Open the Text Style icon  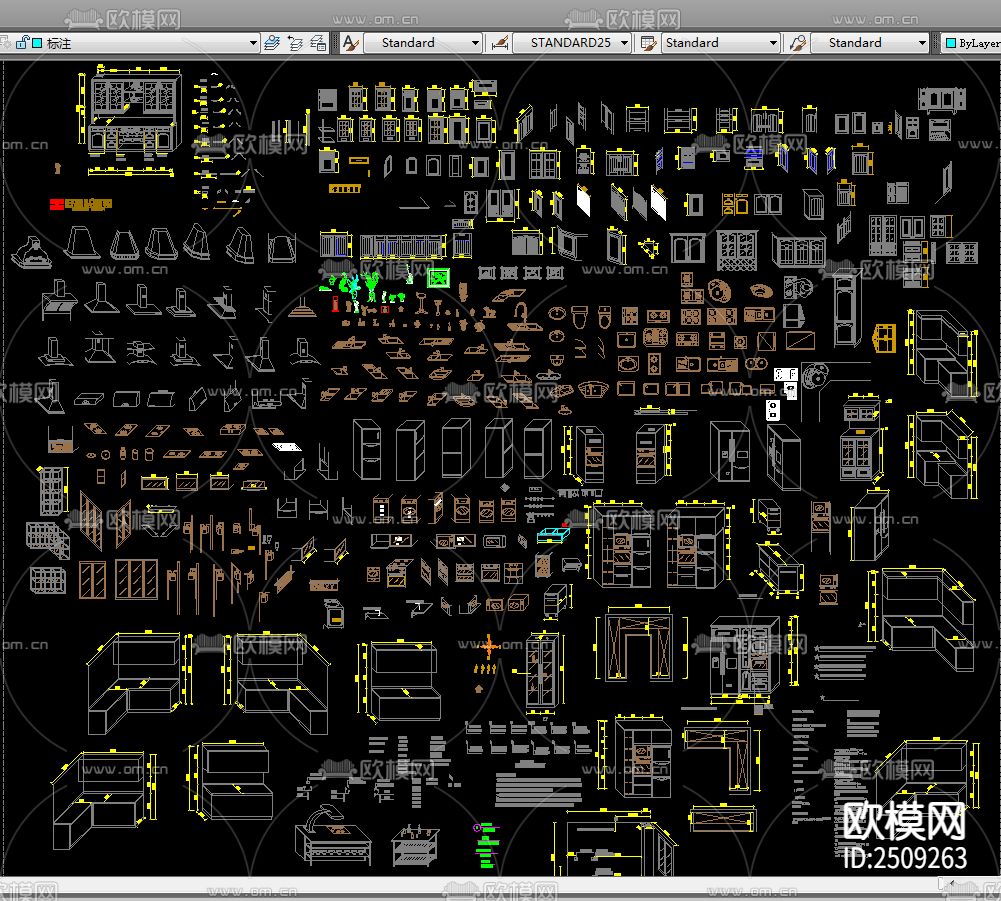350,43
